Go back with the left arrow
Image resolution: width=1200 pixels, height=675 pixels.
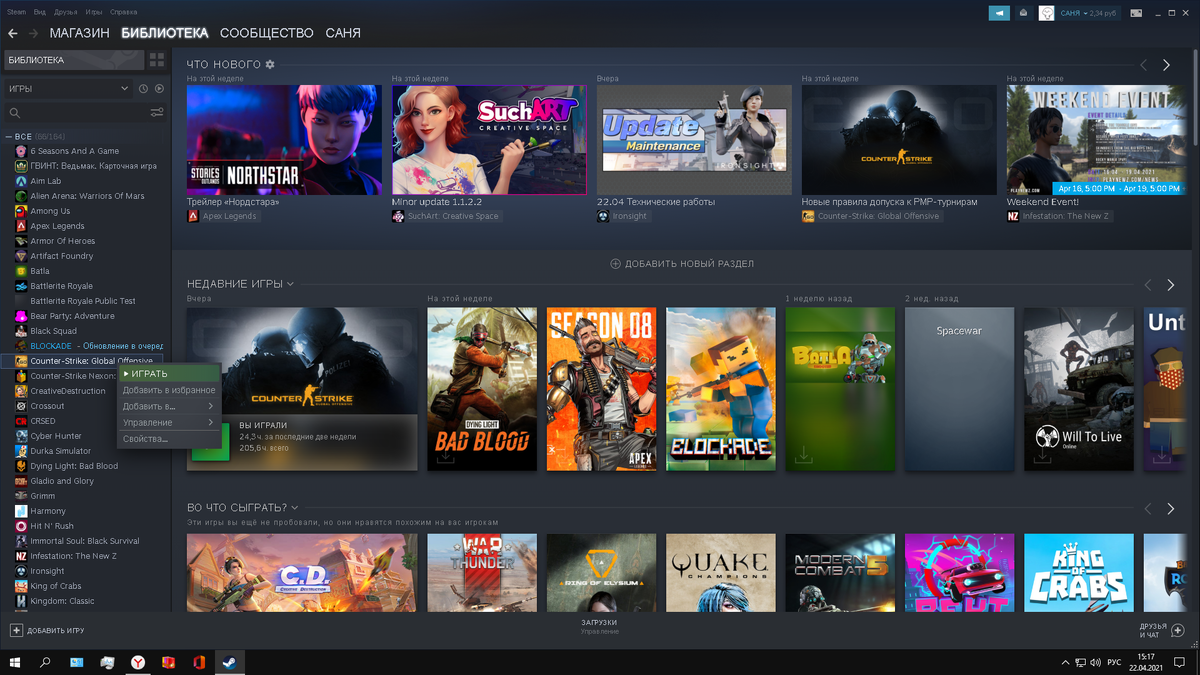tap(13, 33)
